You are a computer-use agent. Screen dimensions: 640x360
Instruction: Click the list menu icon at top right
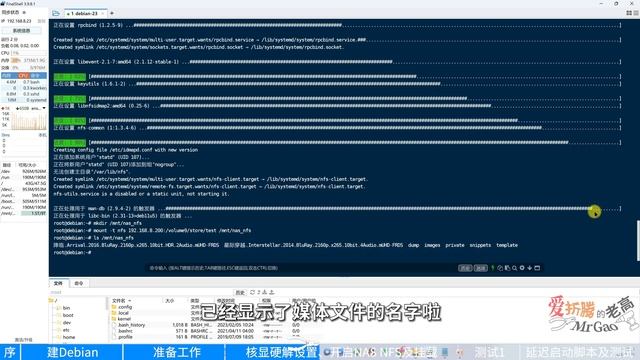636,13
